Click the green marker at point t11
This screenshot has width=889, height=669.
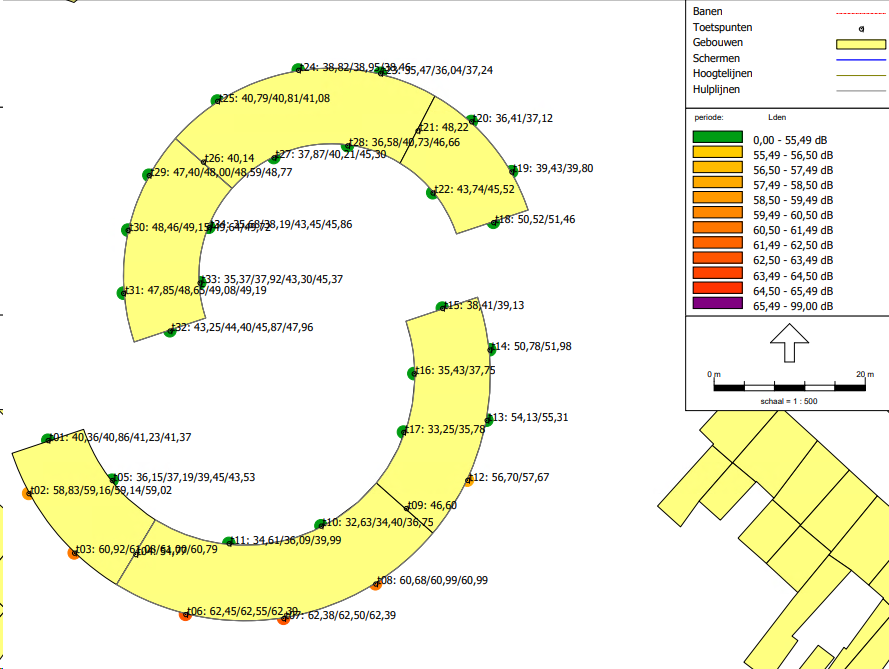[228, 543]
